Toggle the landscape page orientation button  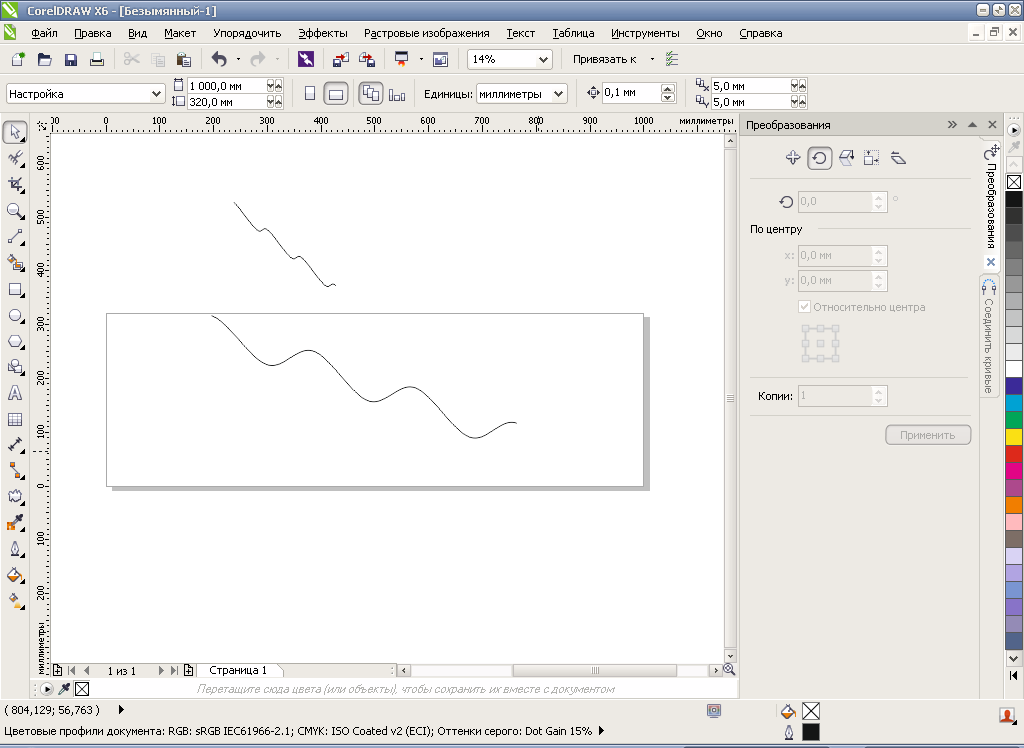[x=337, y=94]
